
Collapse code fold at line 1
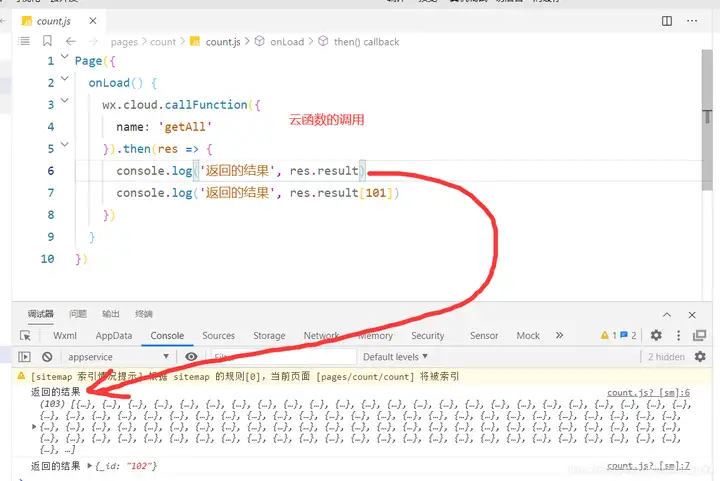[x=65, y=56]
